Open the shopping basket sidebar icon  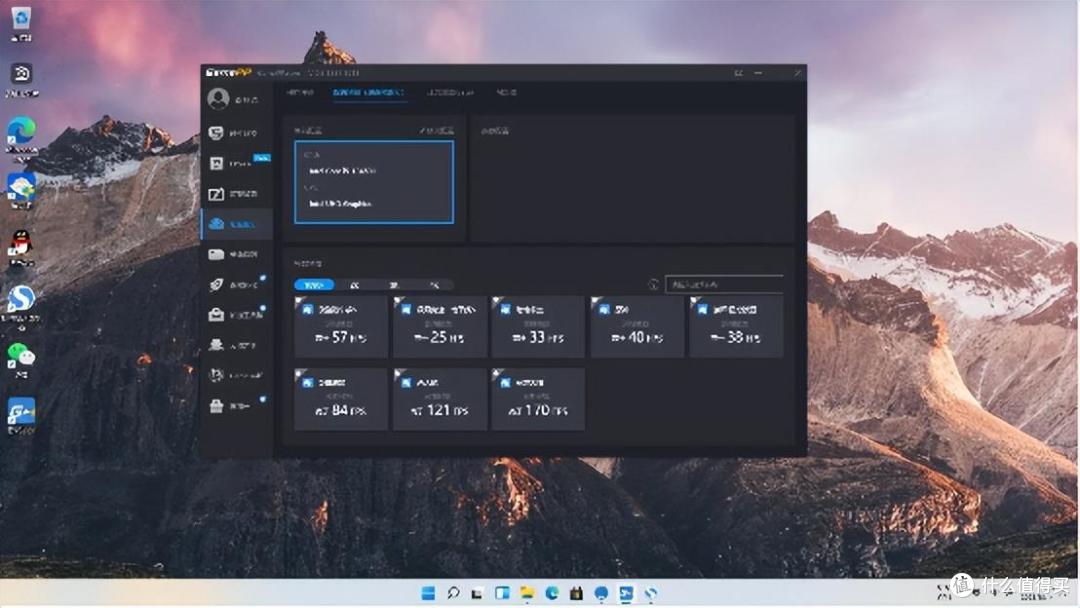click(216, 406)
